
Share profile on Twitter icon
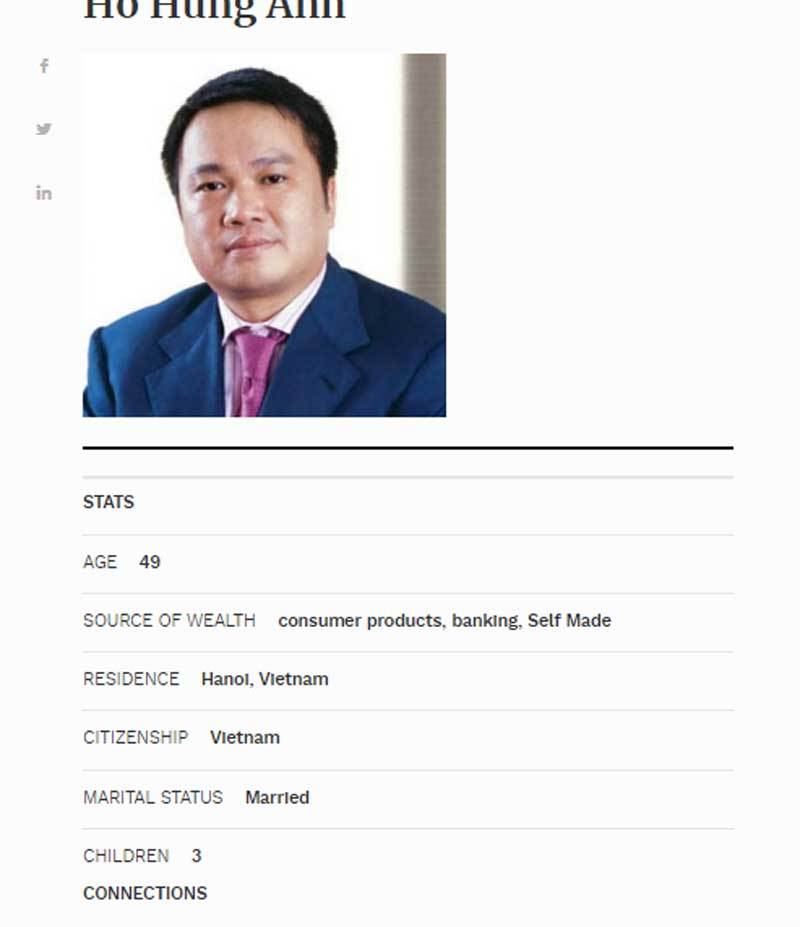[x=44, y=129]
